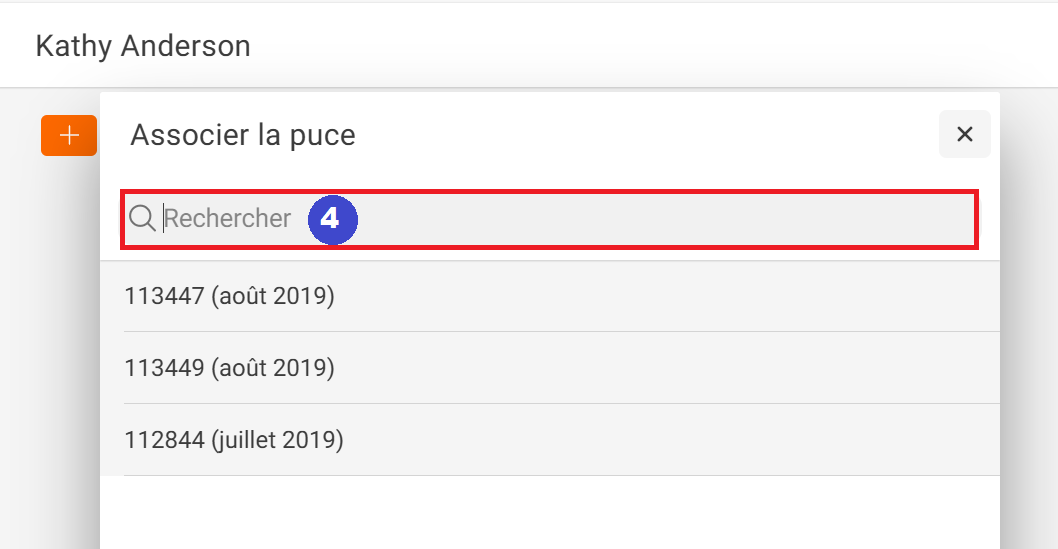1058x549 pixels.
Task: Select chip 113447 (août 2019)
Action: [x=550, y=296]
